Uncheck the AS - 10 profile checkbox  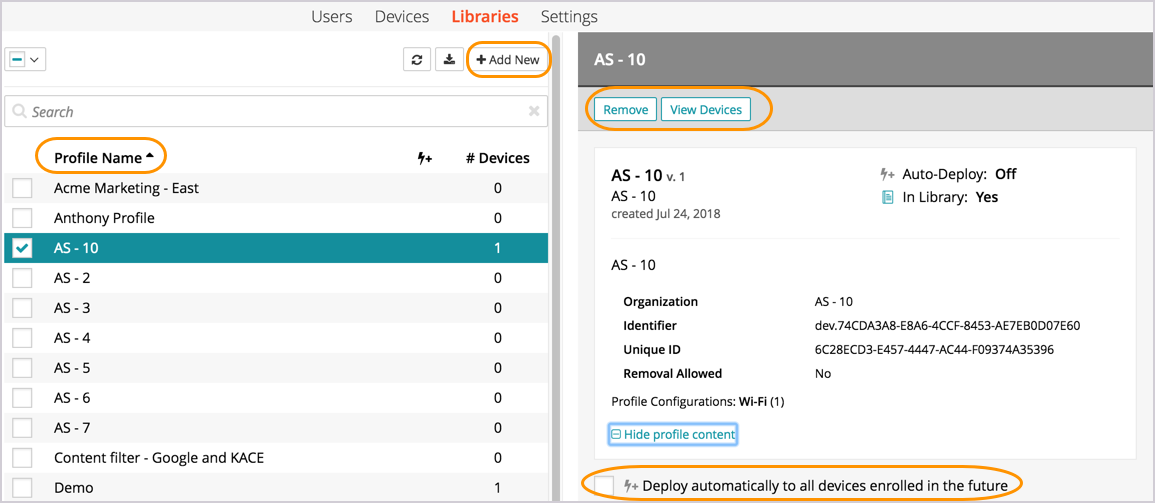click(x=22, y=248)
